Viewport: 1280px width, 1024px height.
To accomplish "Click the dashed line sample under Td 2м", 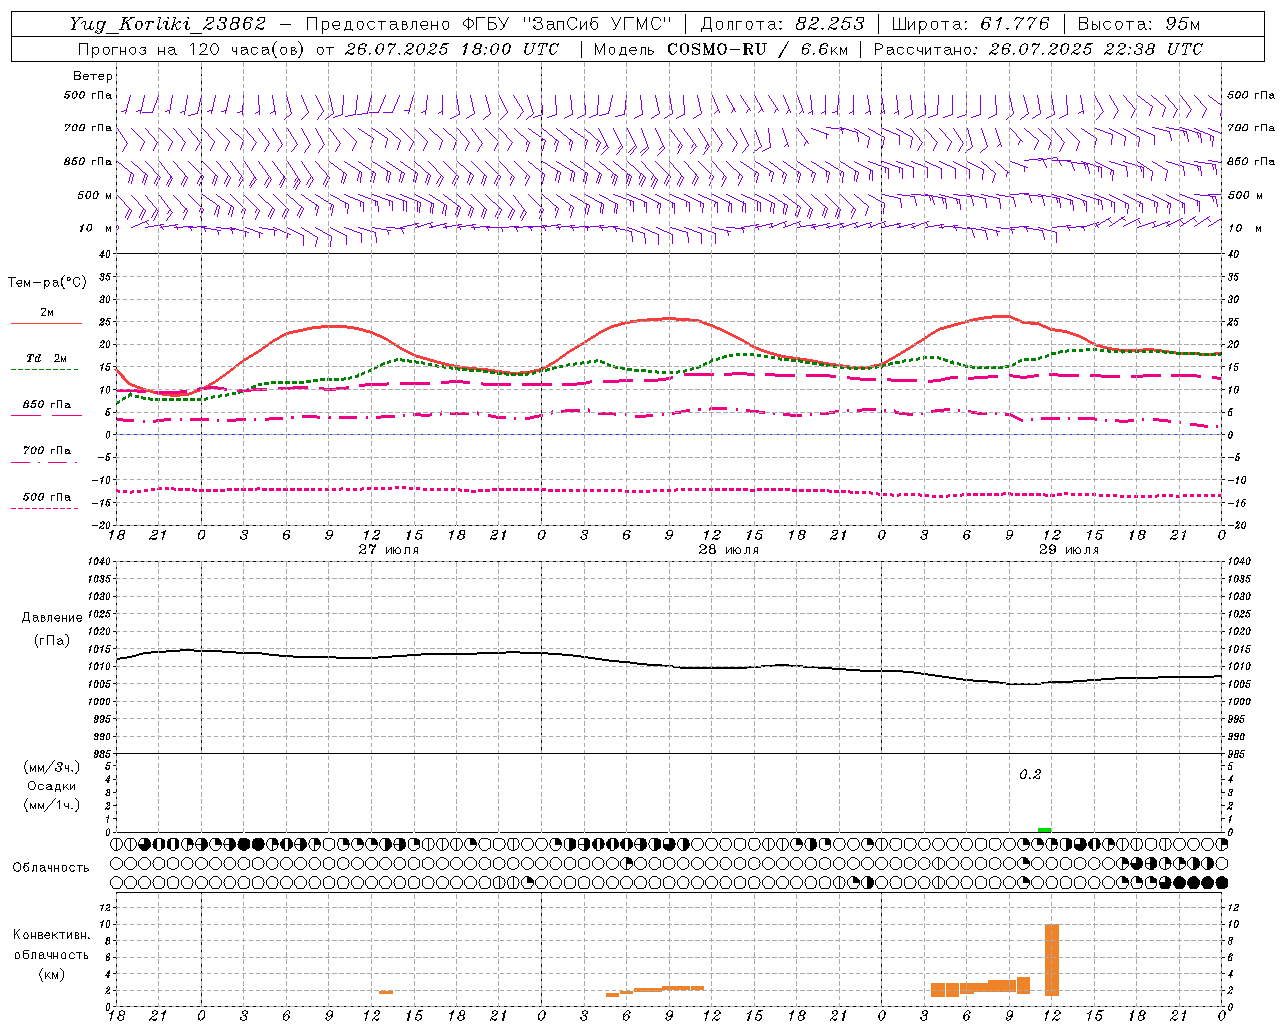I will click(x=45, y=370).
